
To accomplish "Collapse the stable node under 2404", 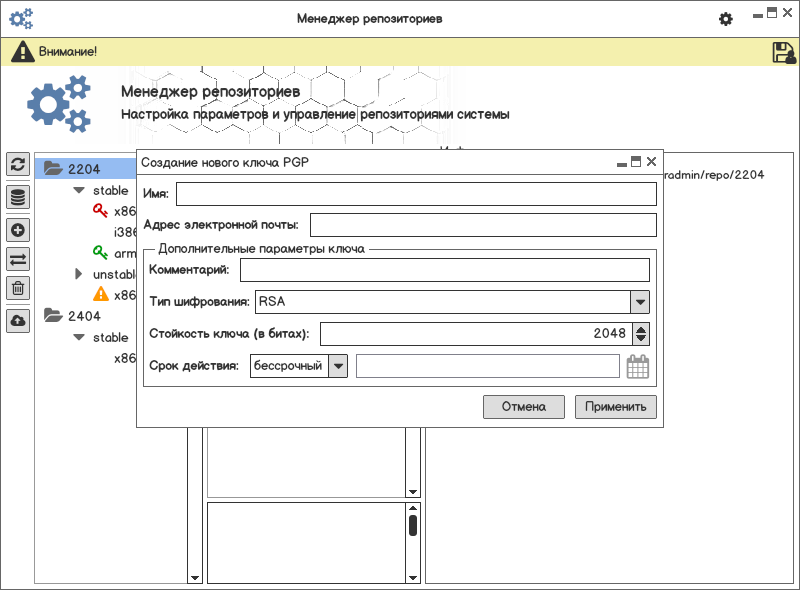I will pyautogui.click(x=79, y=337).
